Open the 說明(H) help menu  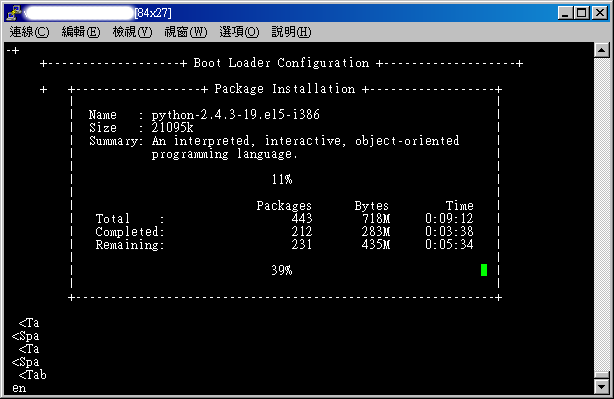point(291,32)
